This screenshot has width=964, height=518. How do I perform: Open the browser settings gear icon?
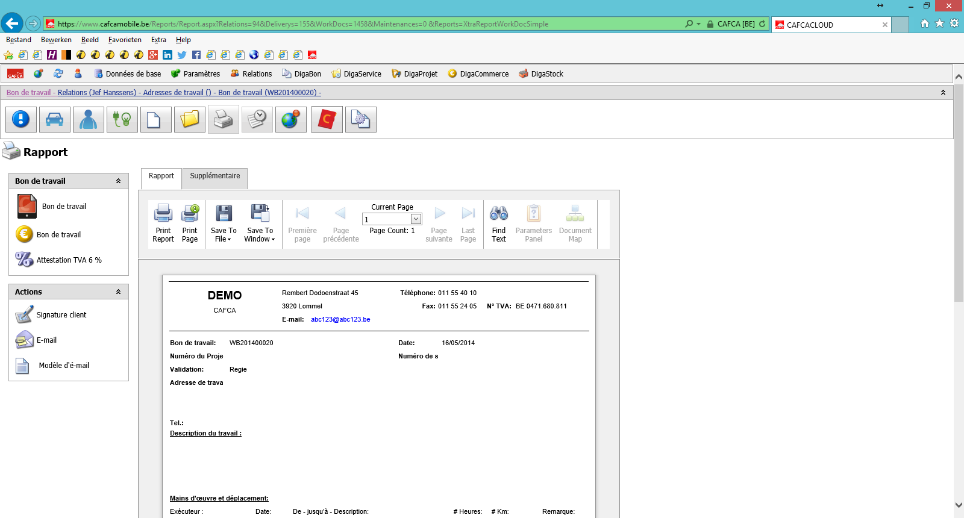(954, 23)
